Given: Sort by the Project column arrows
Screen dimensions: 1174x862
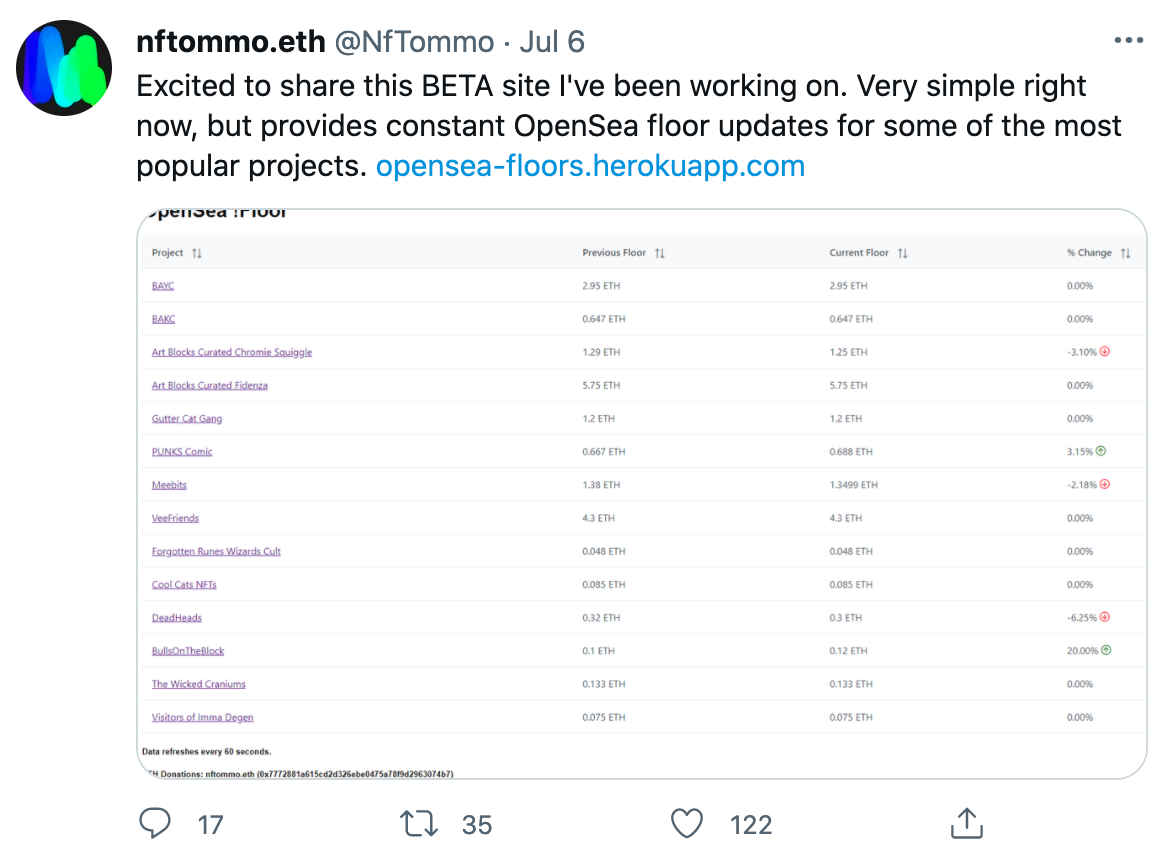Looking at the screenshot, I should click(197, 253).
